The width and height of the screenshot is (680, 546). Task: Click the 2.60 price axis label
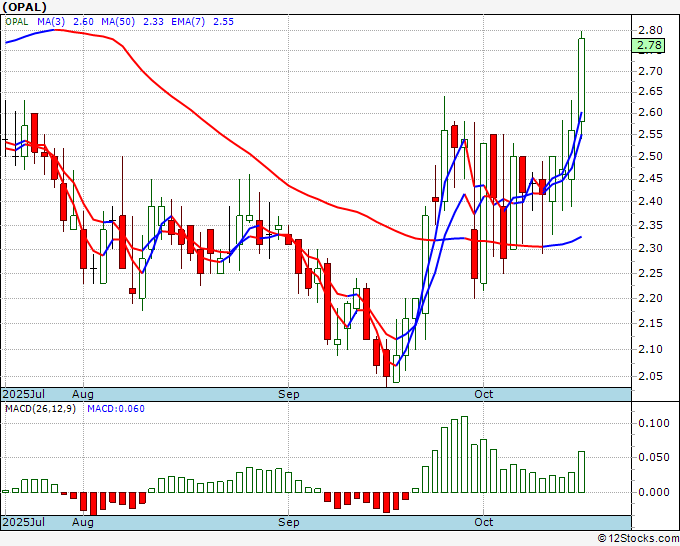651,113
